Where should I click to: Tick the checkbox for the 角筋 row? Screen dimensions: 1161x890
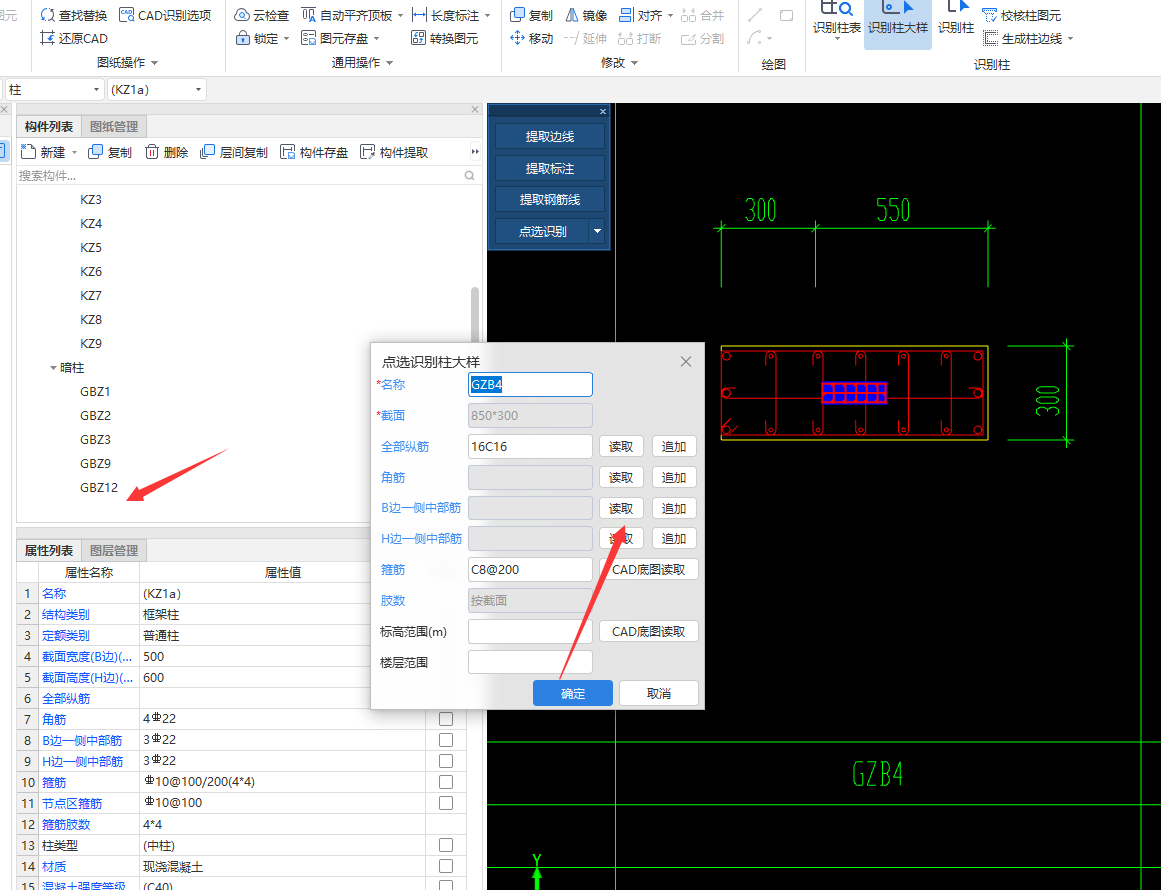[x=446, y=718]
